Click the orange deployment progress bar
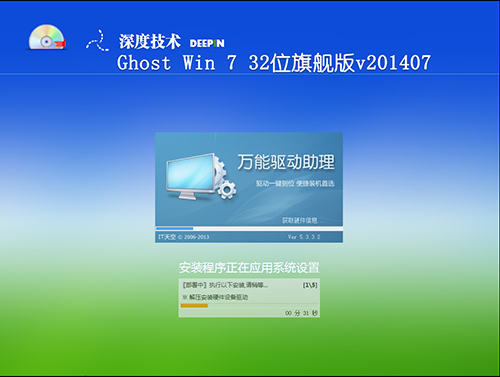The width and height of the screenshot is (500, 377). pyautogui.click(x=194, y=306)
